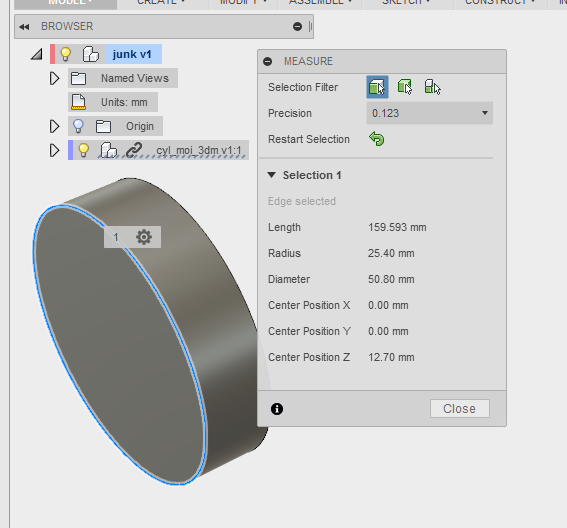Open the ASSEMBLE menu in toolbar

click(x=320, y=2)
